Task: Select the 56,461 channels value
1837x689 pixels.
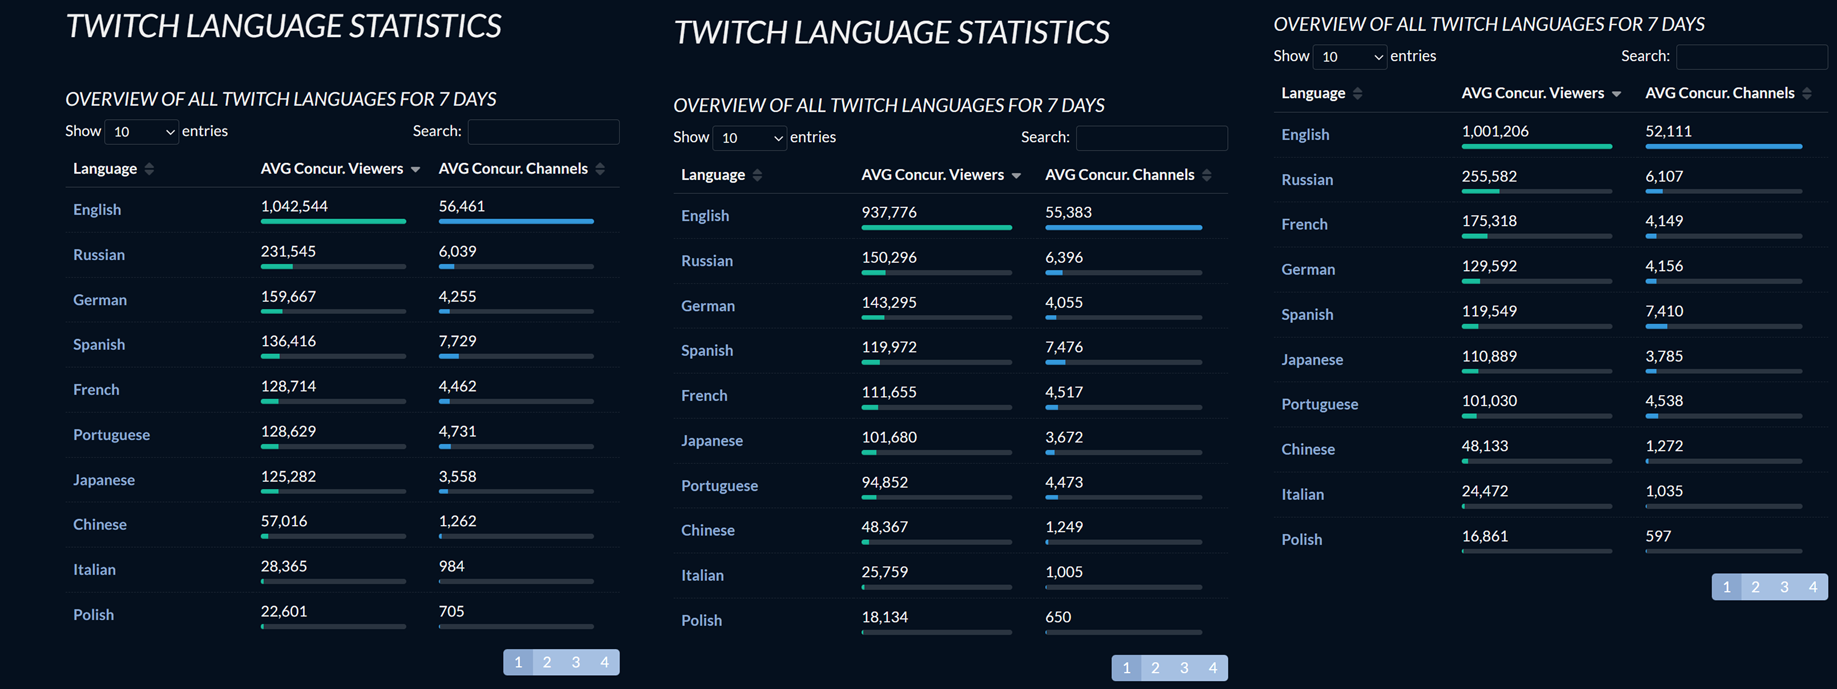Action: click(461, 206)
